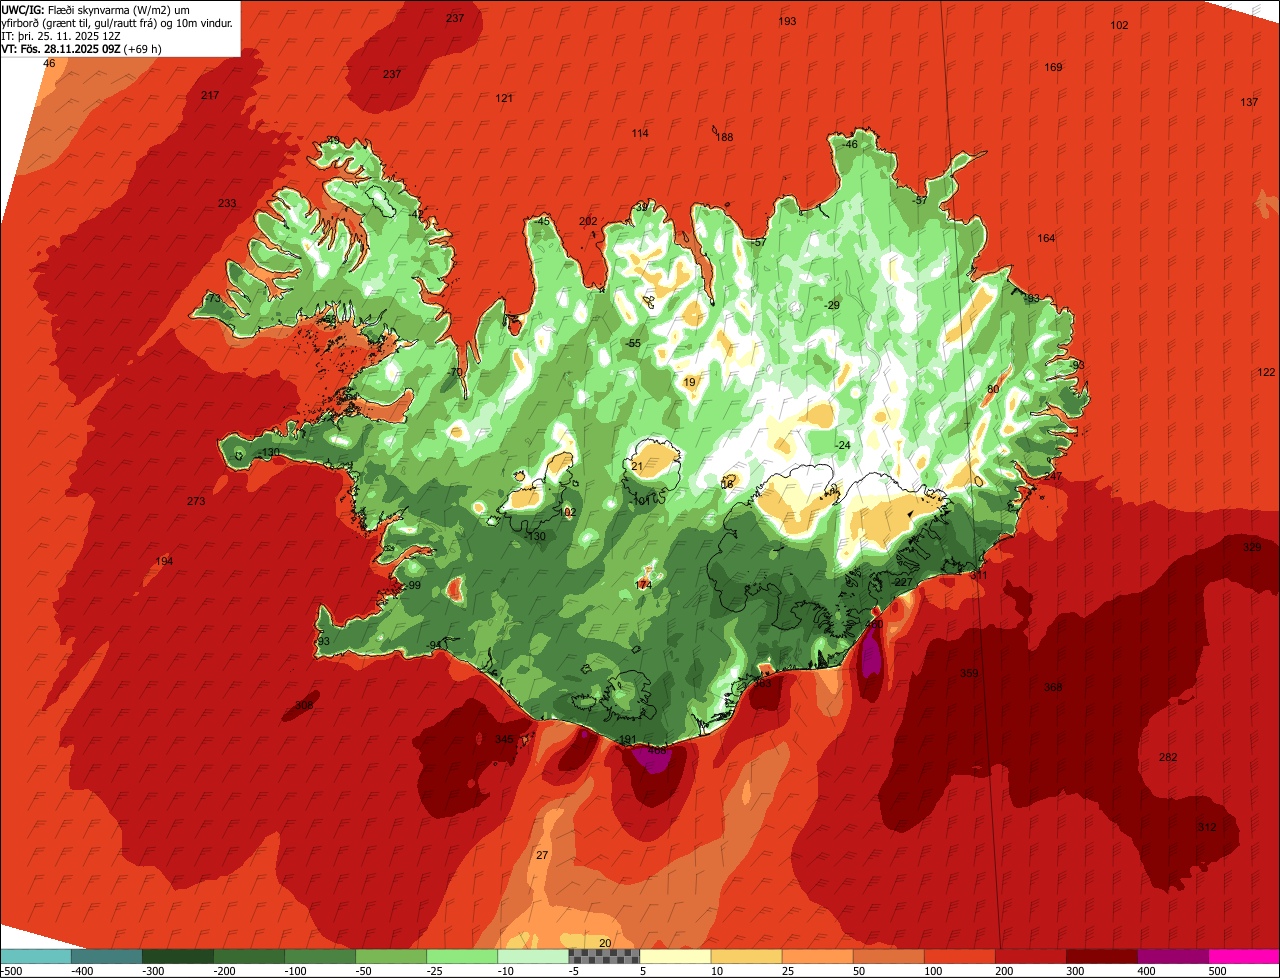Click the map value 169 in the northeast sea
1280x978 pixels.
point(1053,67)
